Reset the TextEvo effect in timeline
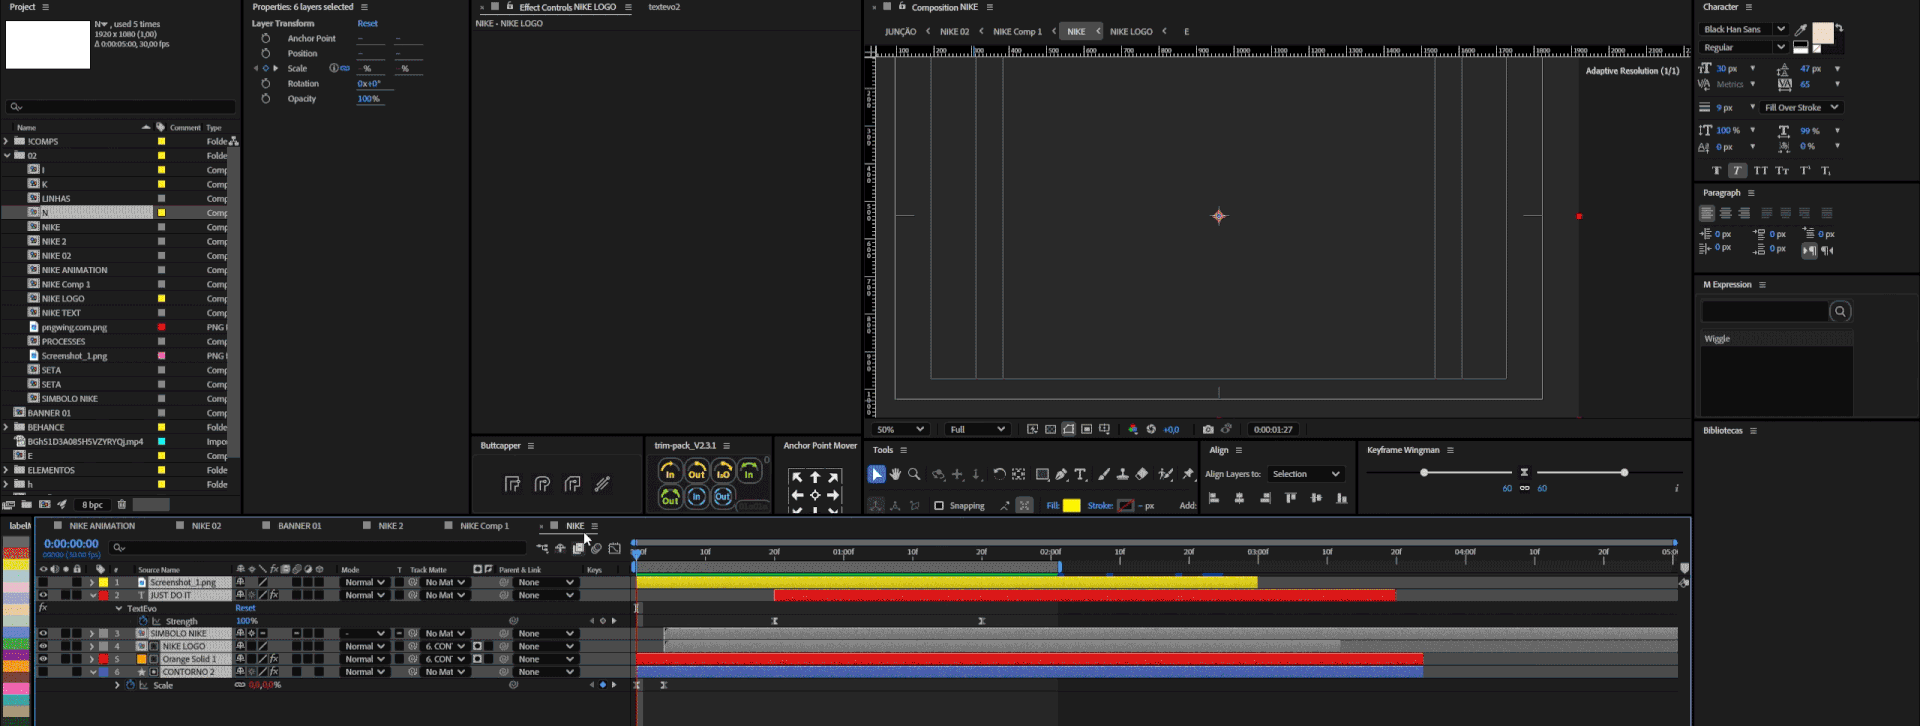This screenshot has height=726, width=1920. coord(245,608)
